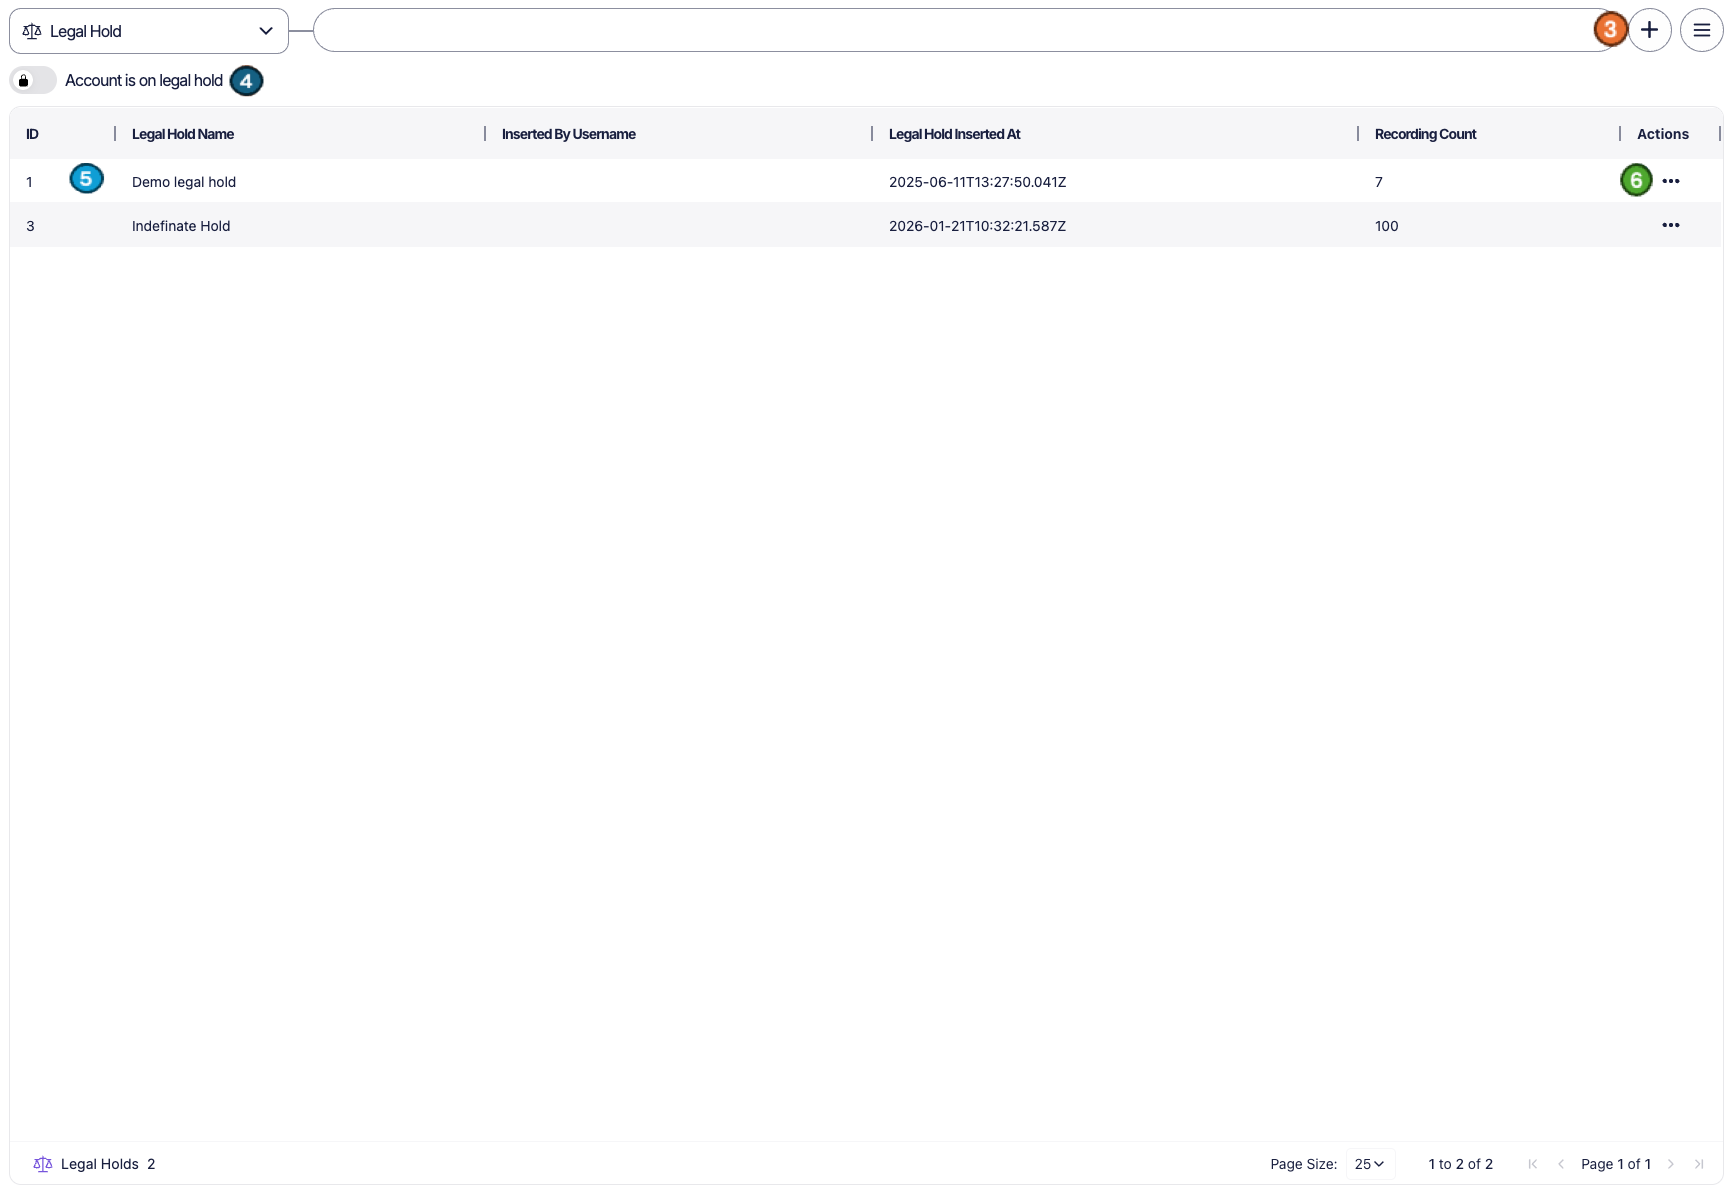Expand the Legal Hold selector dropdown
The height and width of the screenshot is (1193, 1732).
(266, 31)
